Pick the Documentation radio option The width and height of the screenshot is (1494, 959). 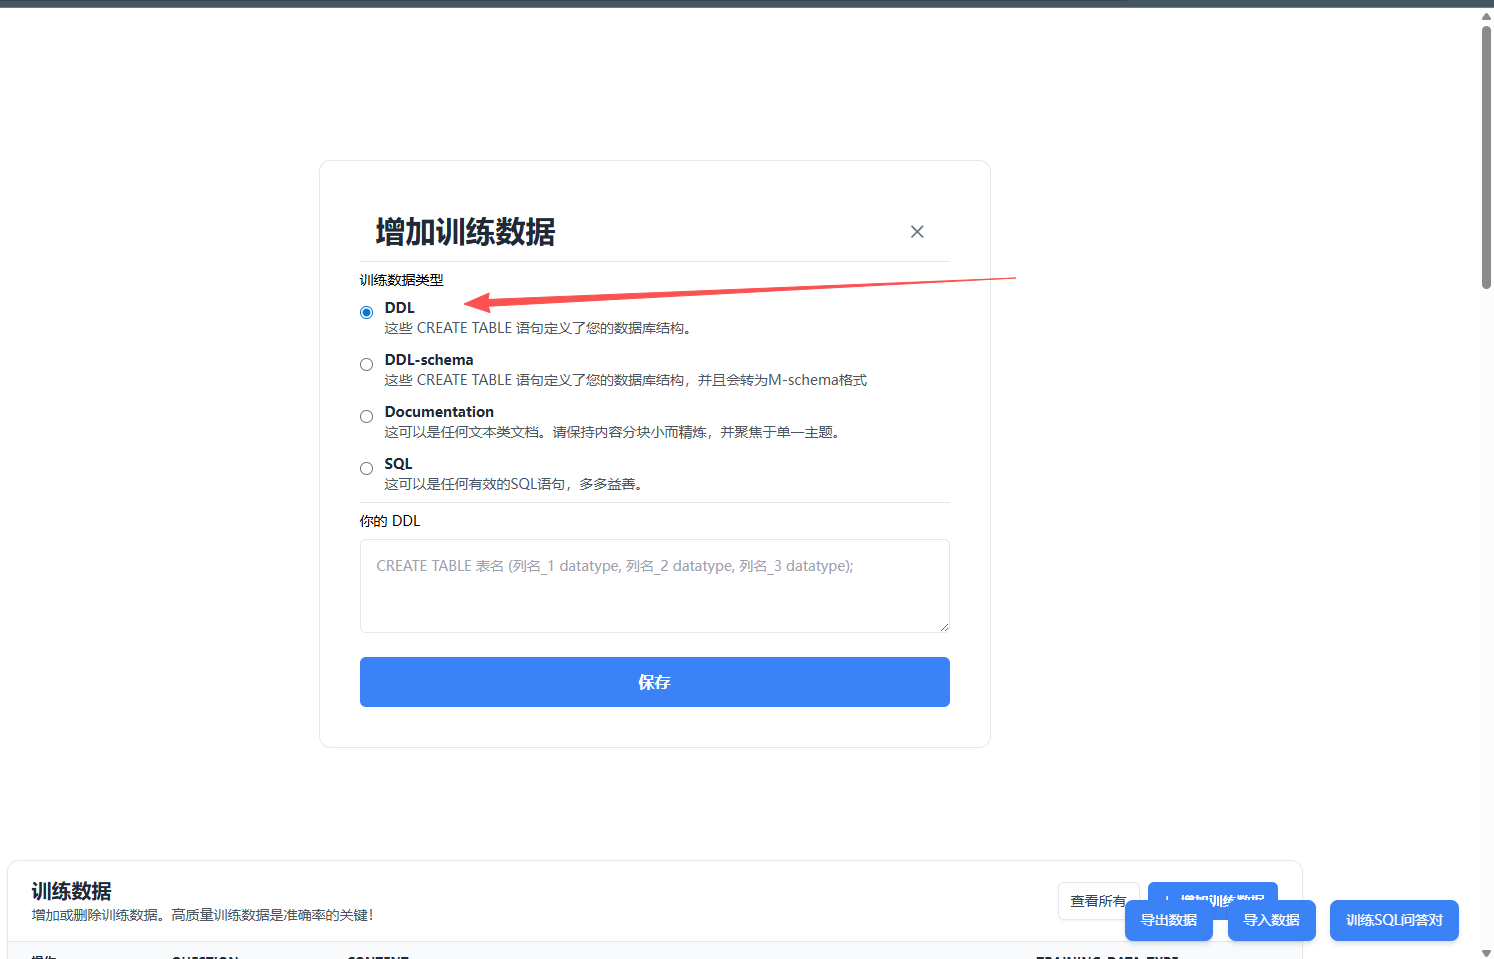click(x=367, y=416)
